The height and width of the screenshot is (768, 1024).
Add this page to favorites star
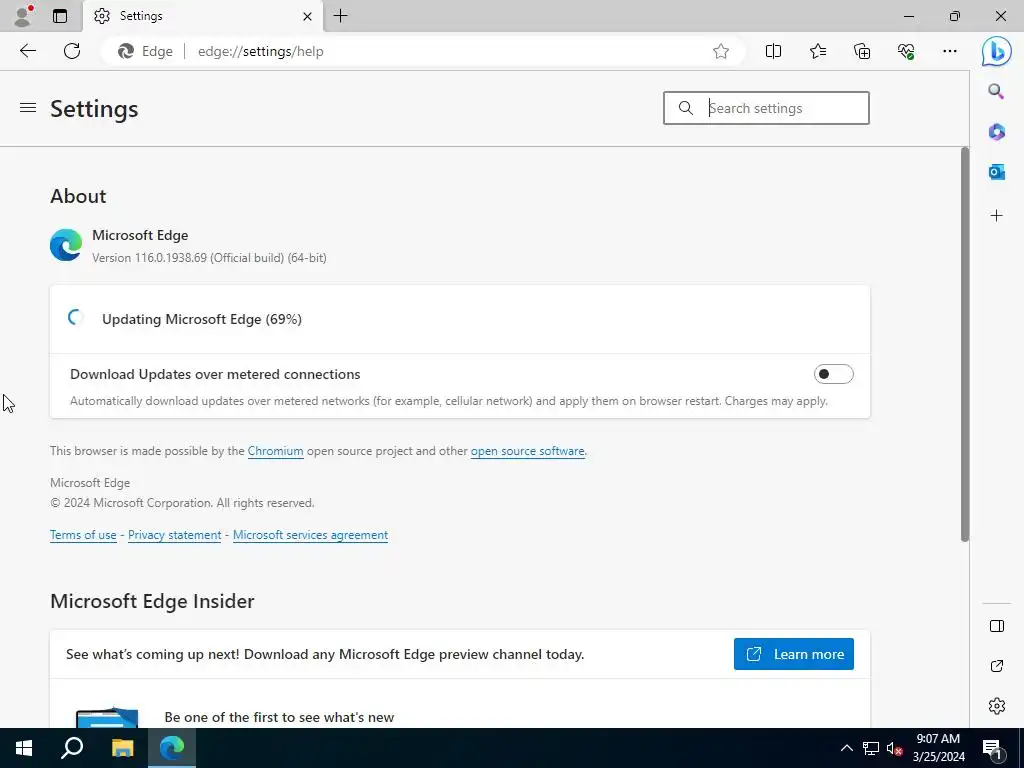720,51
